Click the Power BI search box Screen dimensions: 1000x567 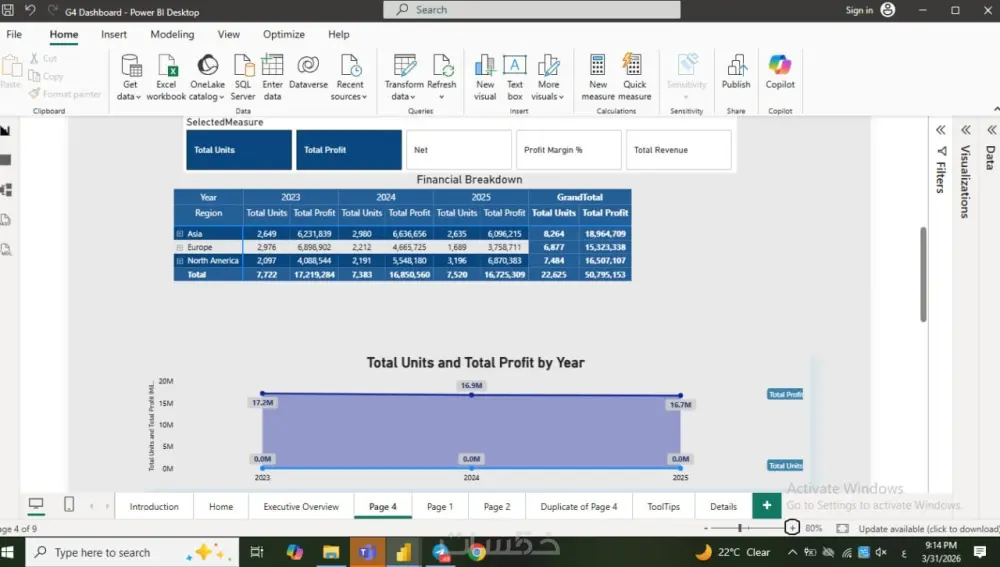coord(531,10)
